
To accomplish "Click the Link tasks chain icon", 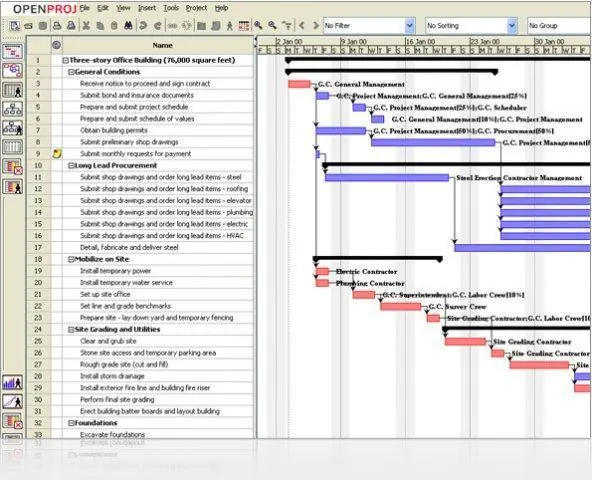I will tap(173, 26).
